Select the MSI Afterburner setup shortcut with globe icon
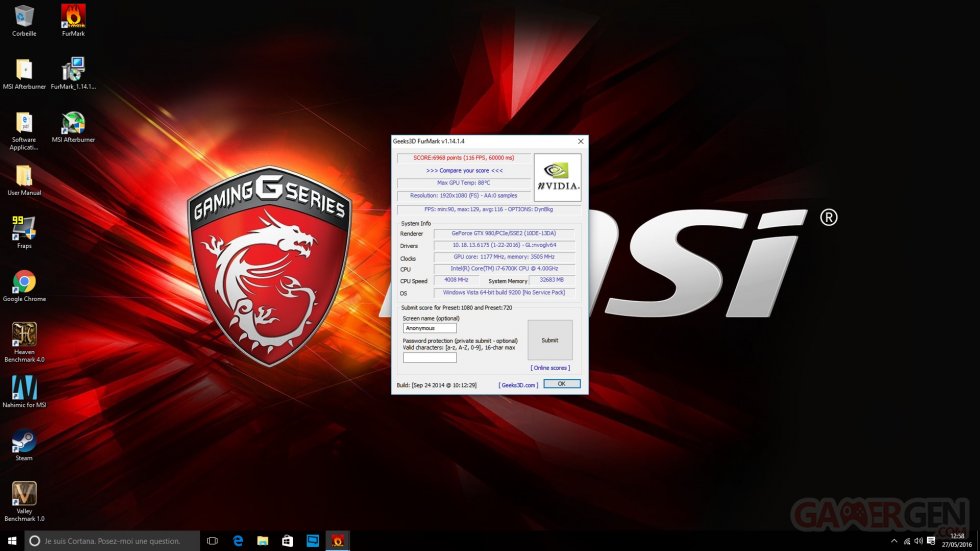980x551 pixels. coord(73,127)
